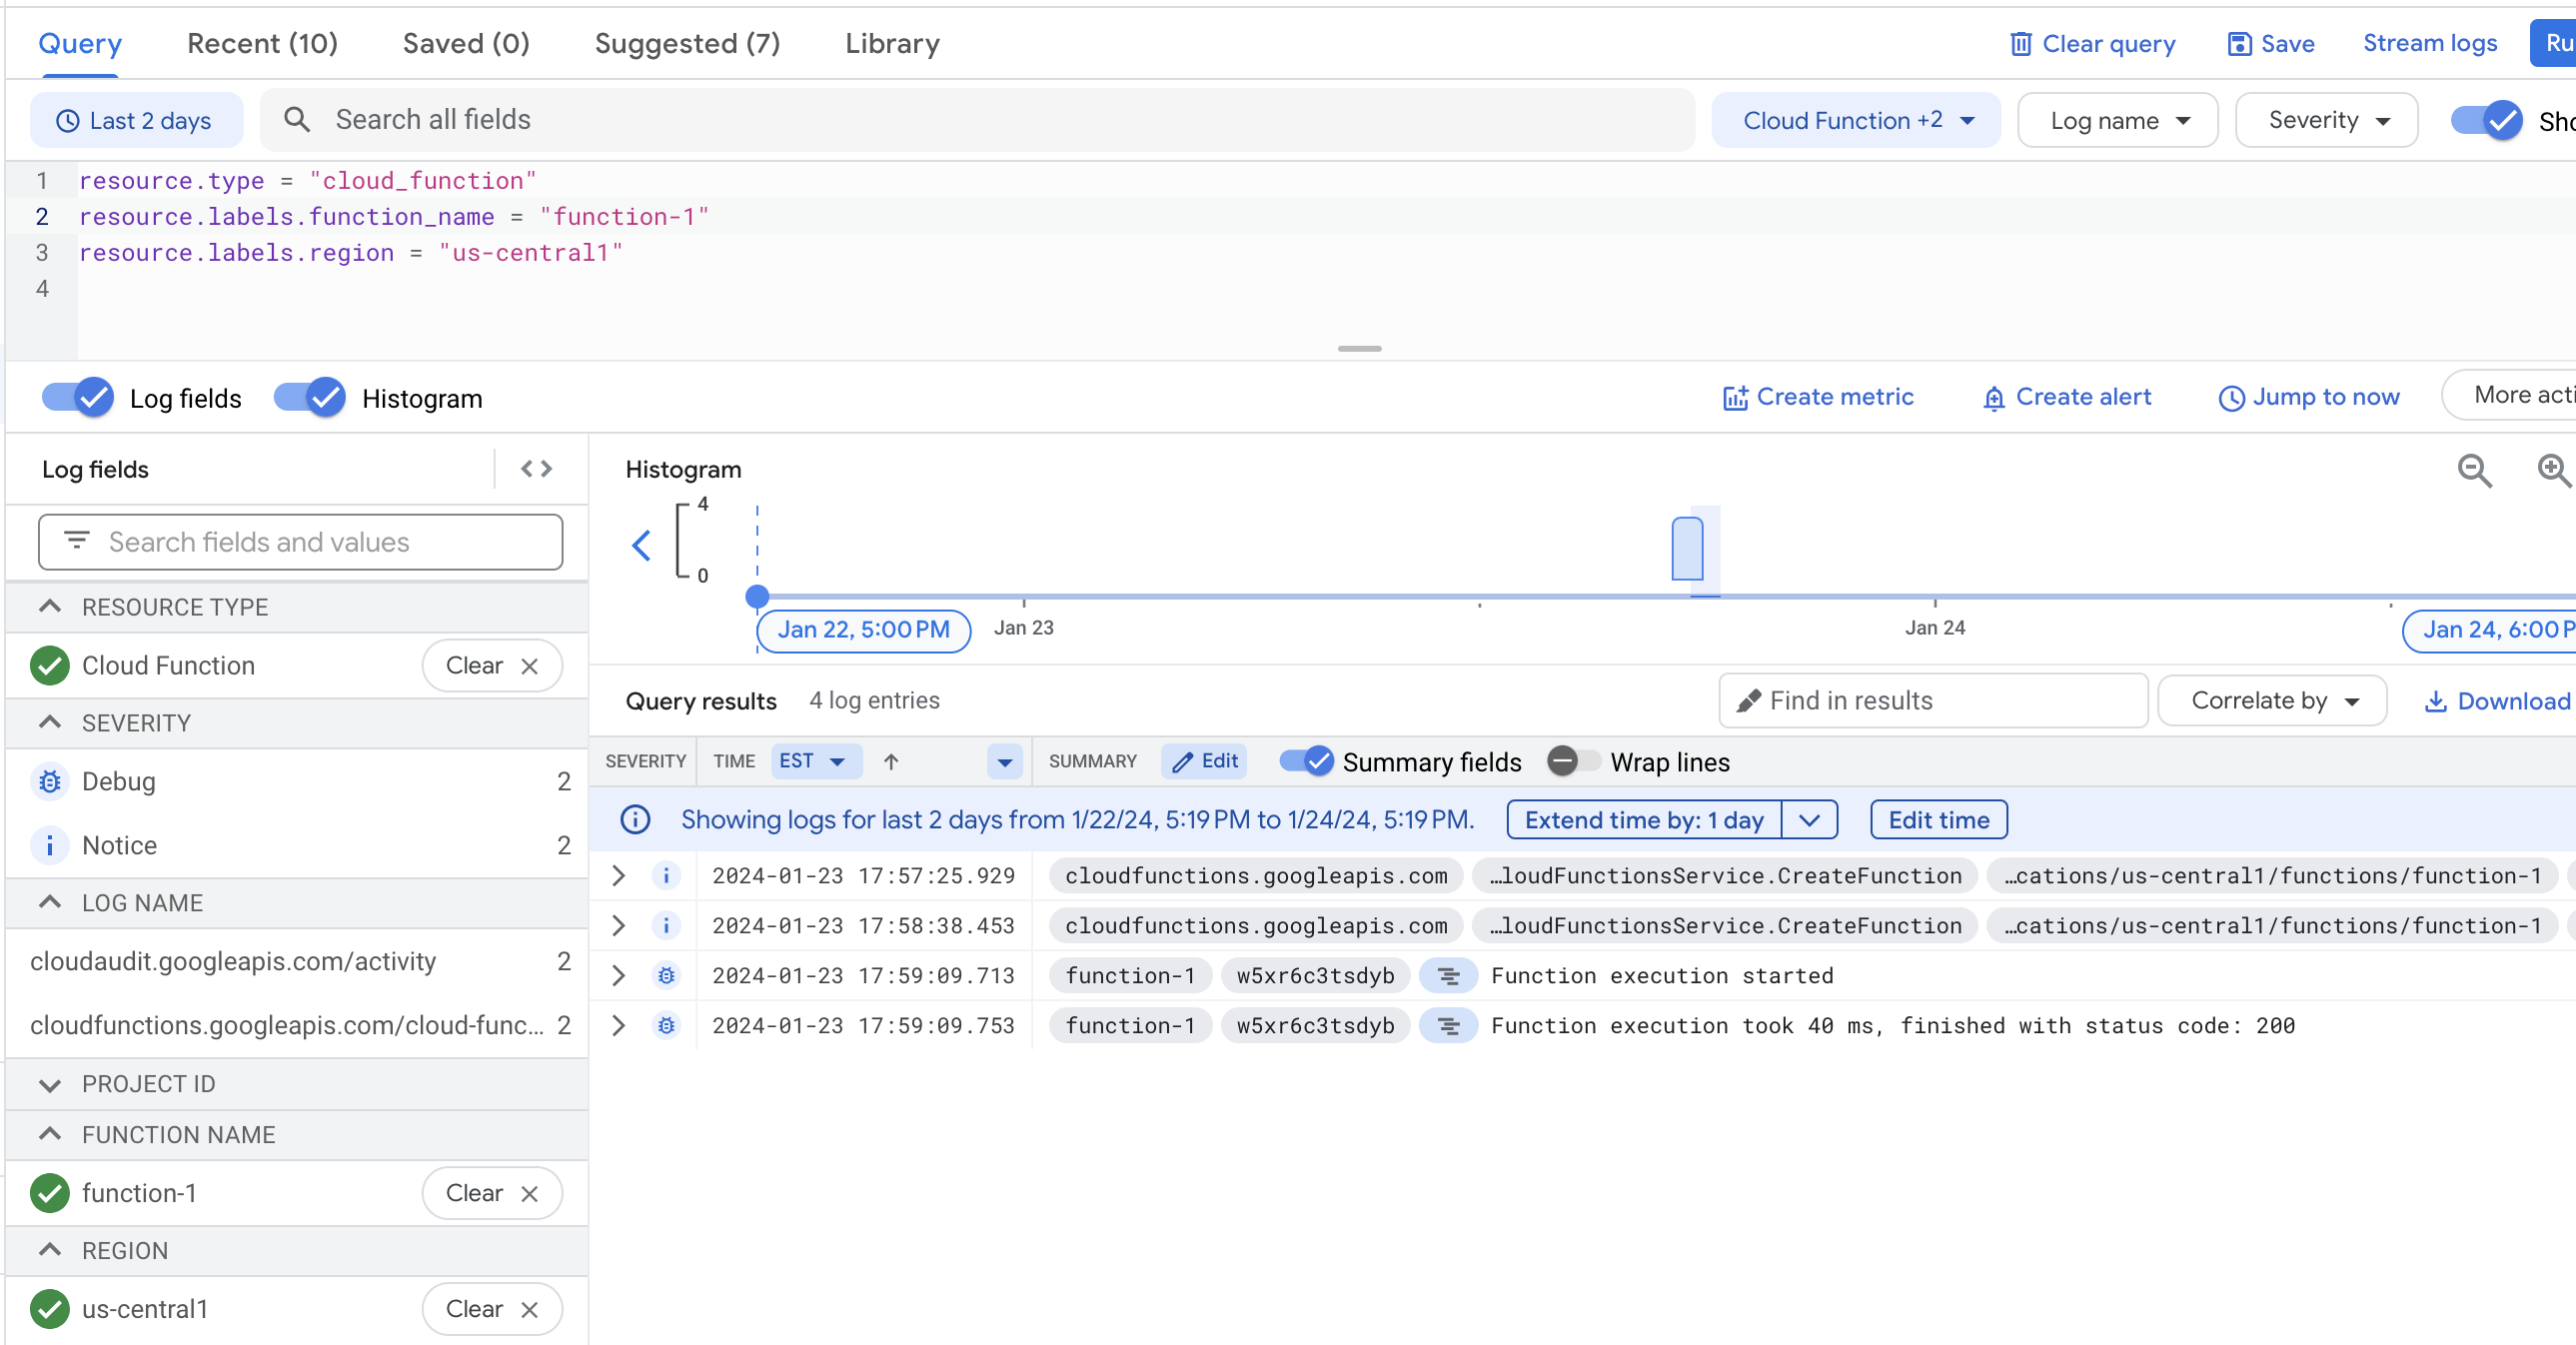Open the Log name filter dropdown
The height and width of the screenshot is (1345, 2576).
[2121, 118]
